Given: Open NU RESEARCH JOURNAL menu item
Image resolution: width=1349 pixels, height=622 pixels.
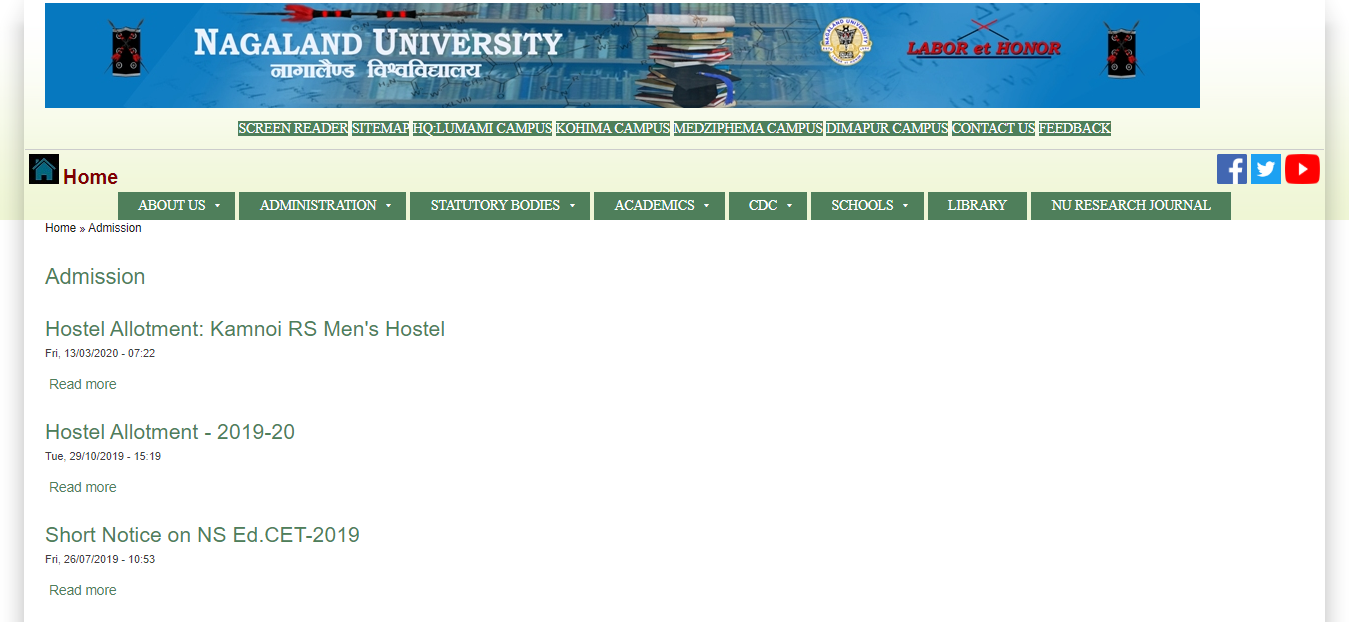Looking at the screenshot, I should tap(1130, 205).
